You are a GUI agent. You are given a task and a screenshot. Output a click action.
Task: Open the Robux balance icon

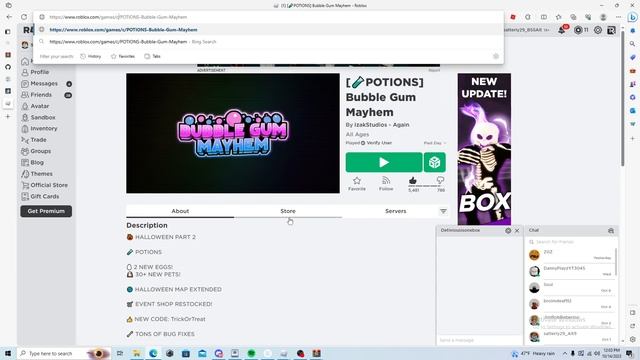578,30
